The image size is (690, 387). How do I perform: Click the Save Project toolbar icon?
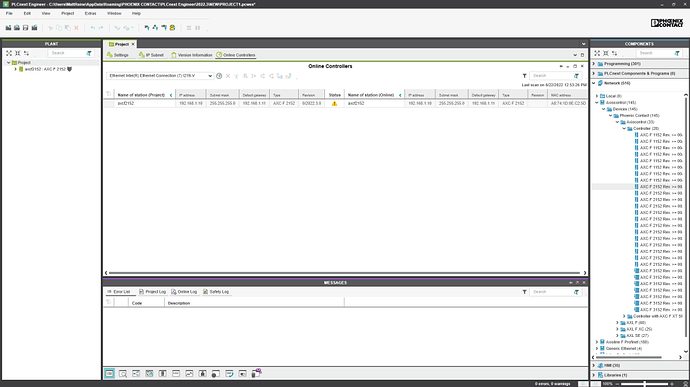click(x=26, y=28)
